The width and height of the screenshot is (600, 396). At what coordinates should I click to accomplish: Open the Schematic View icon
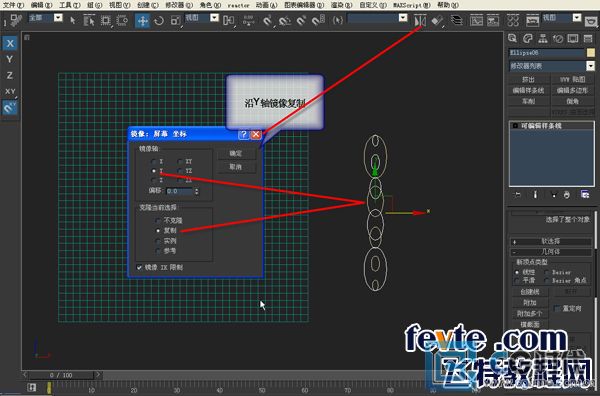pos(493,20)
